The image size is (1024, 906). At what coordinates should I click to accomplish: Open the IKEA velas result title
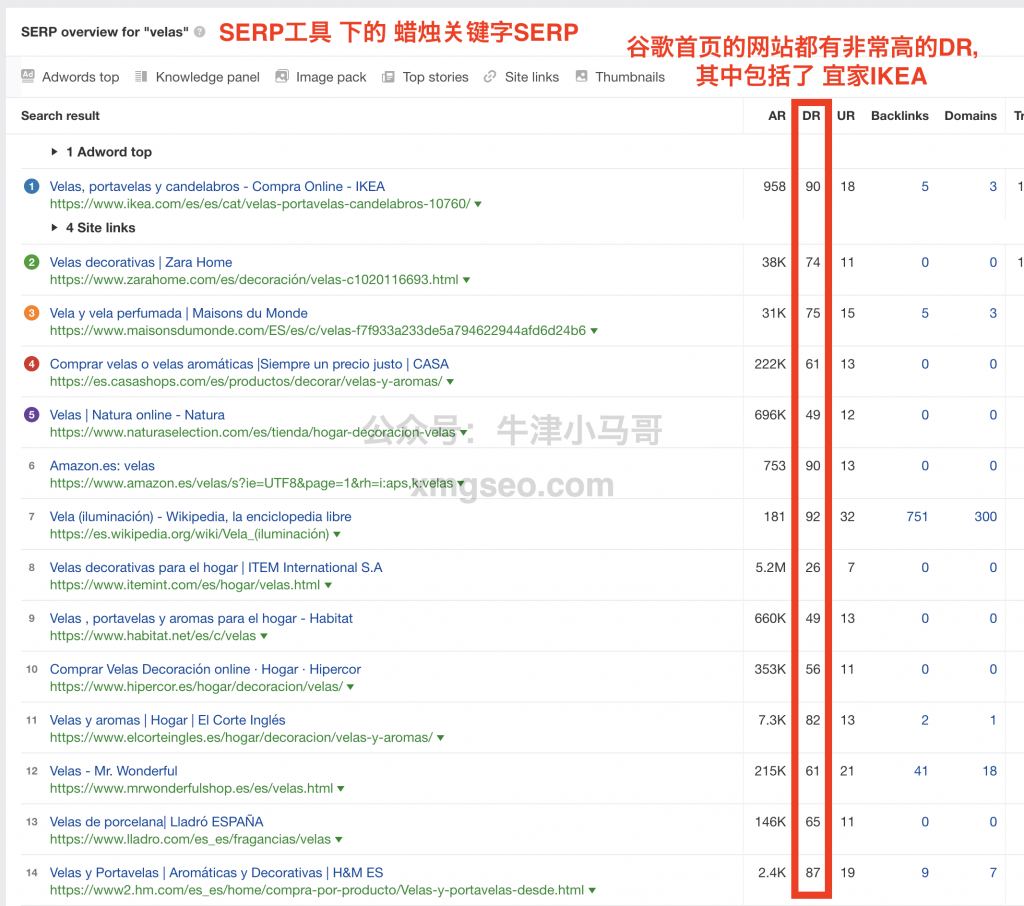pyautogui.click(x=217, y=186)
